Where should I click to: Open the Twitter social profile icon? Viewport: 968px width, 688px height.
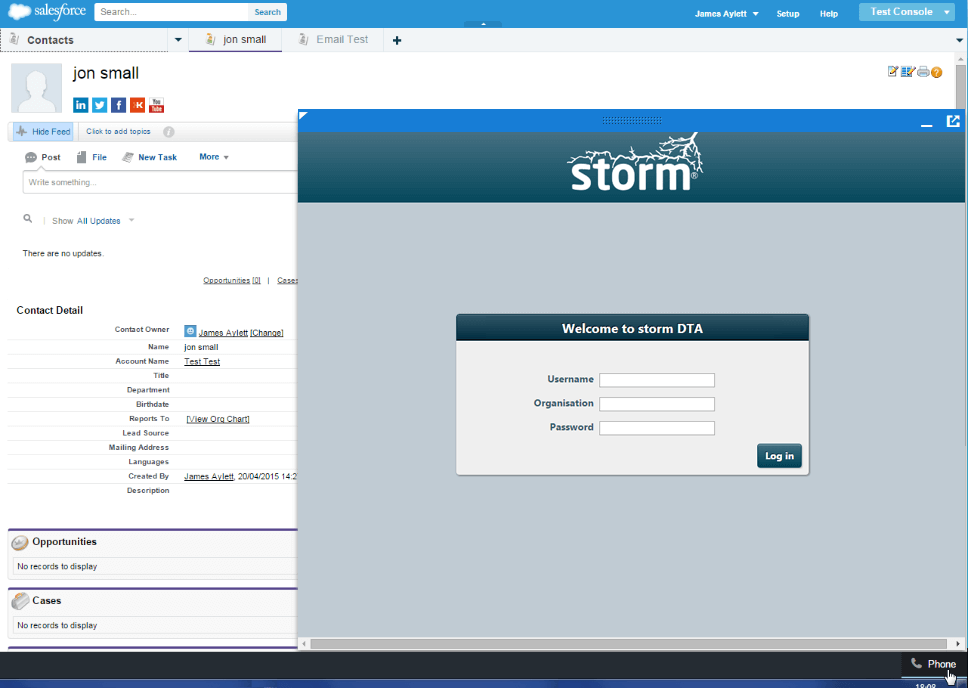tap(99, 105)
